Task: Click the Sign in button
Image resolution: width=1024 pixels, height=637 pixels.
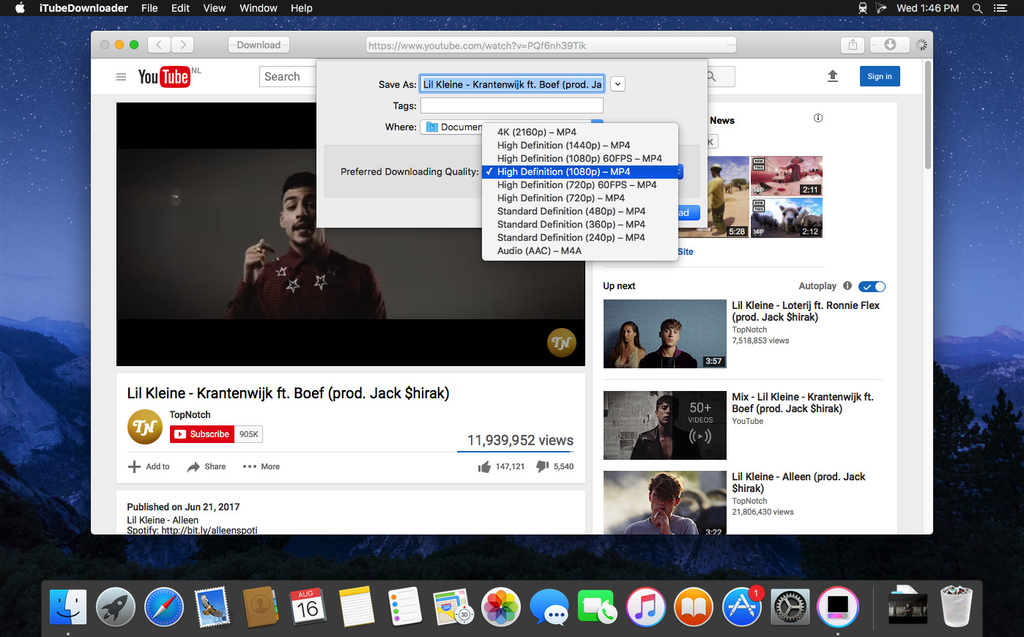Action: (879, 76)
